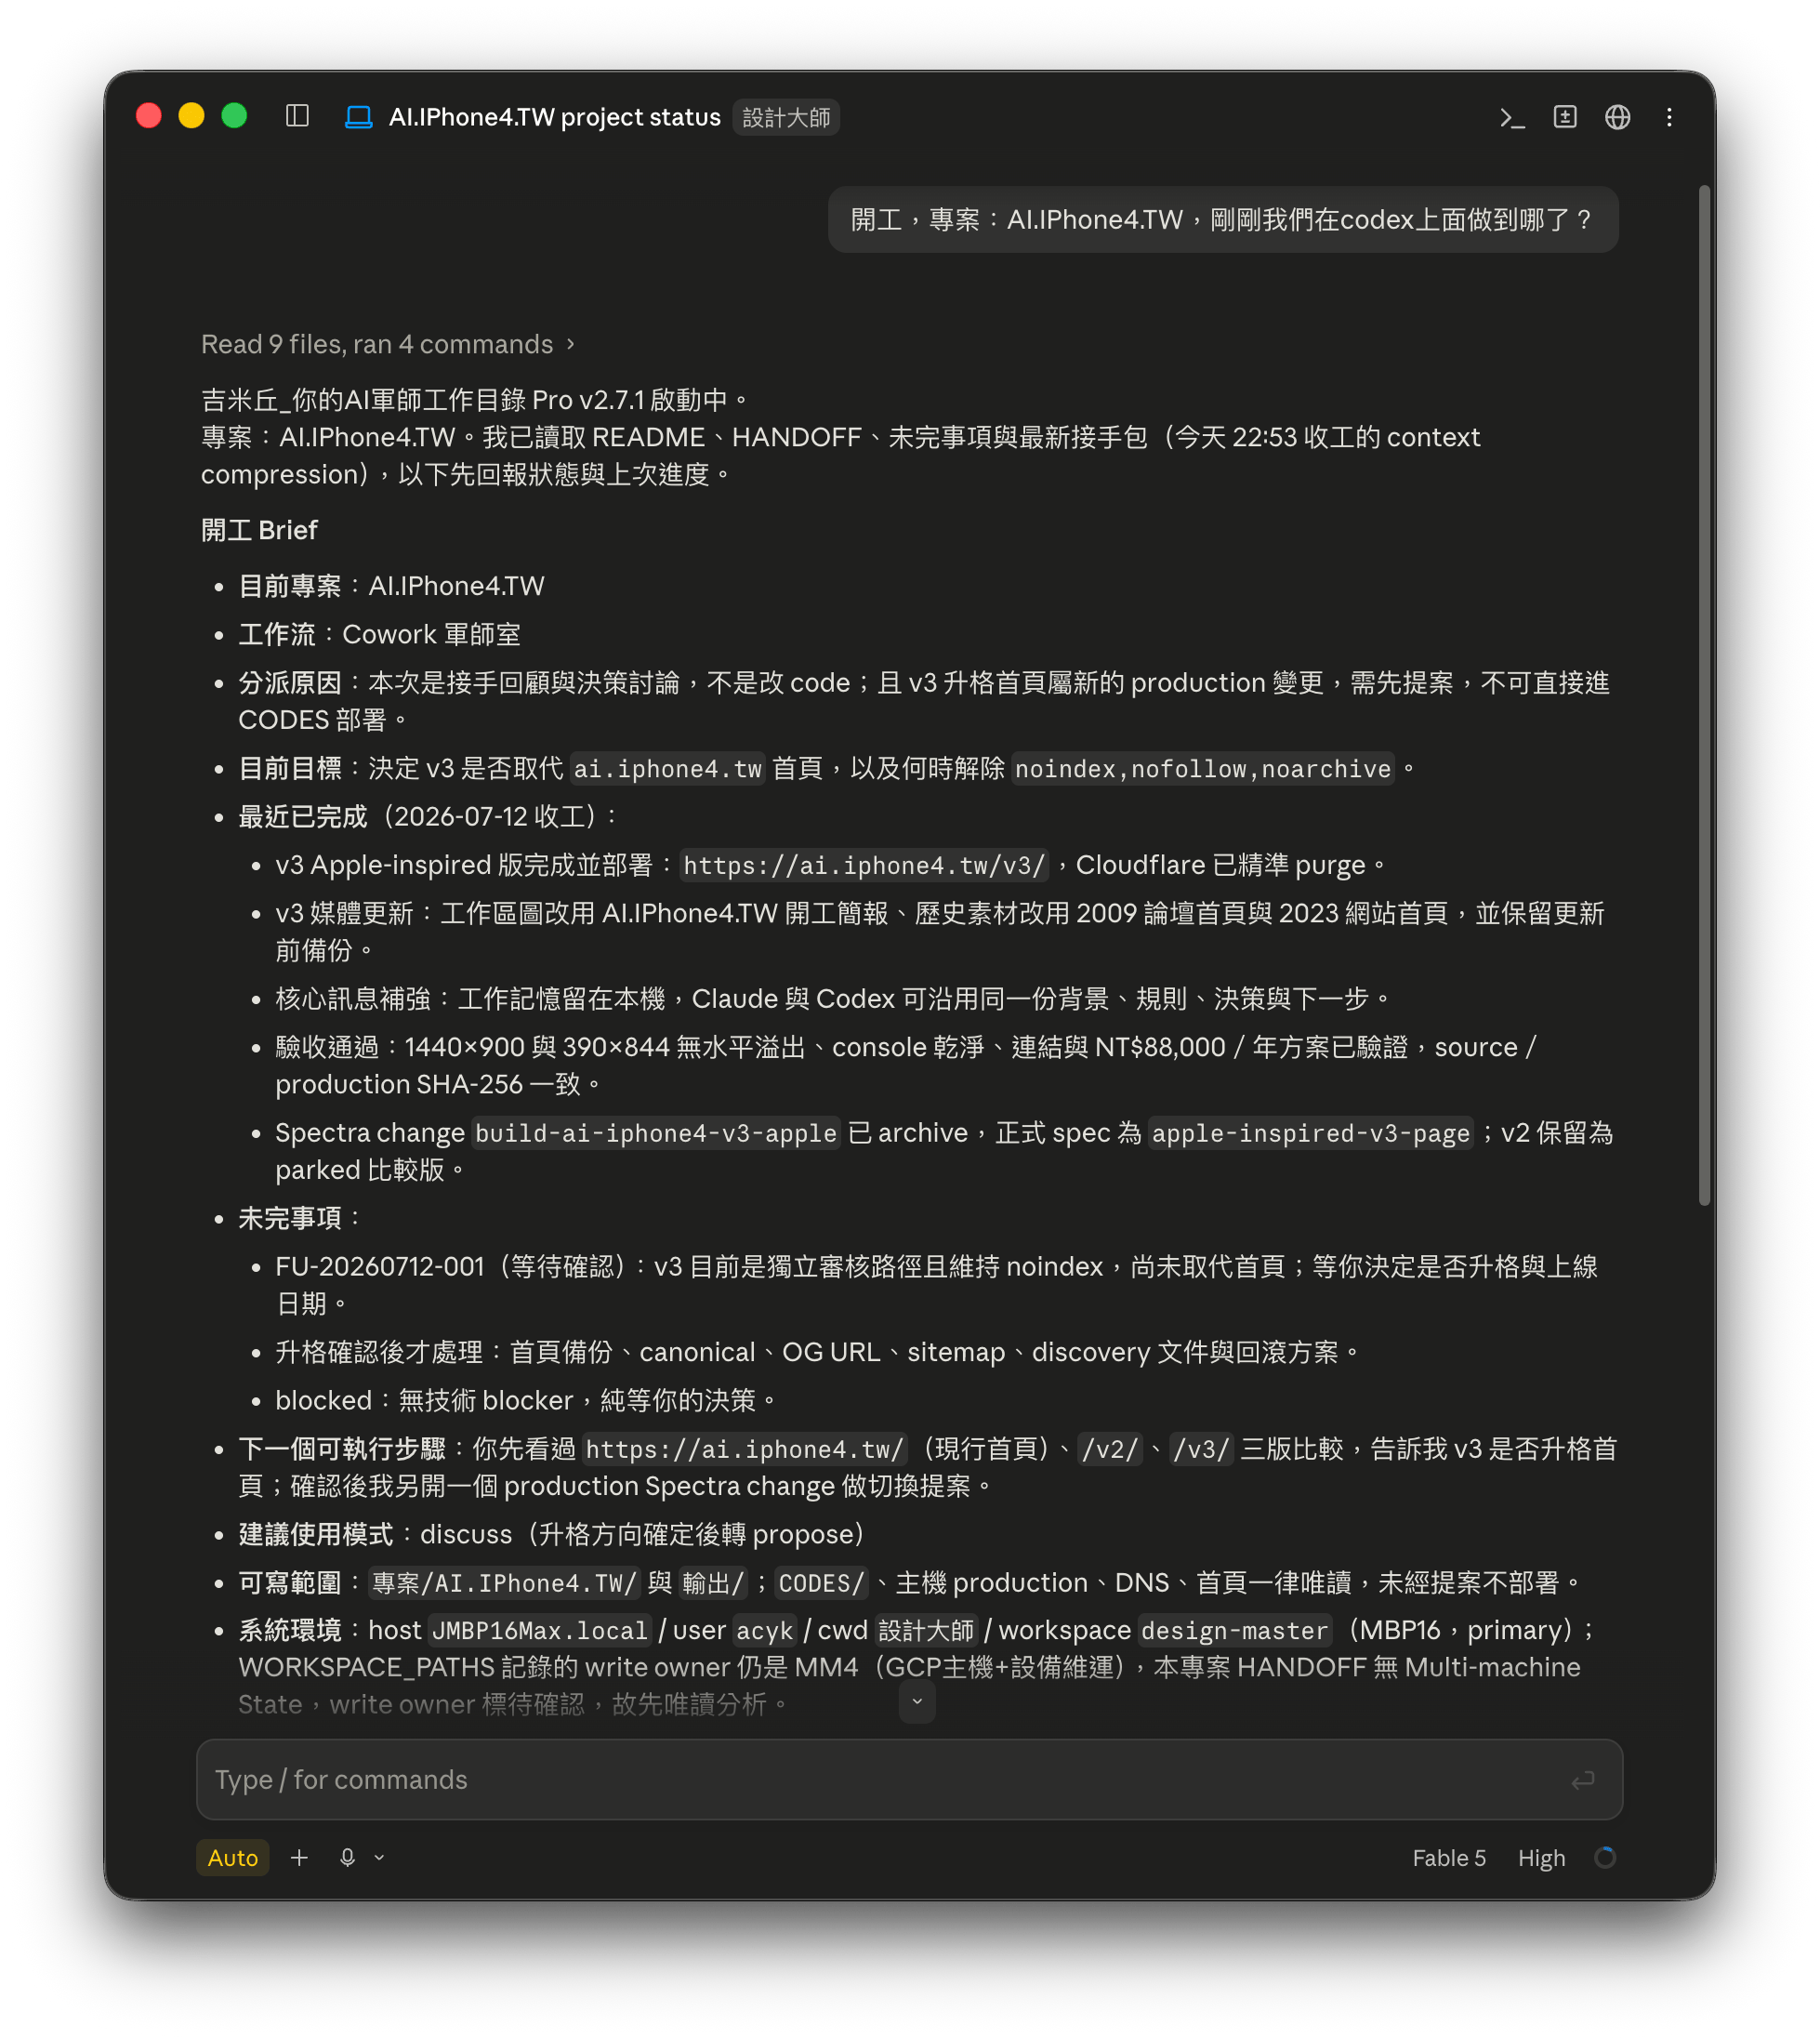Toggle the Auto permission mode
1820x2038 pixels.
(233, 1857)
